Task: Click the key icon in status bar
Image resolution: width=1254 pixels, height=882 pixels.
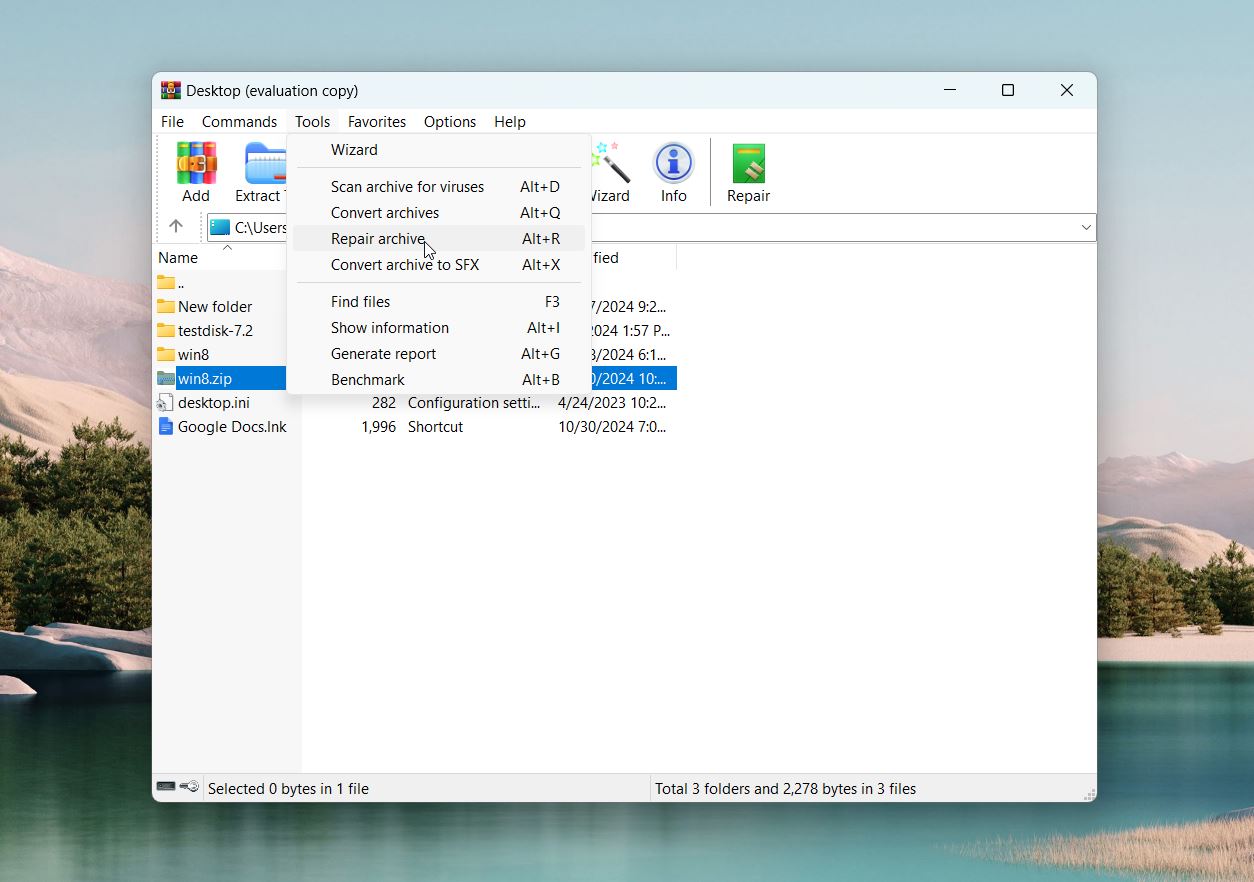Action: tap(189, 788)
